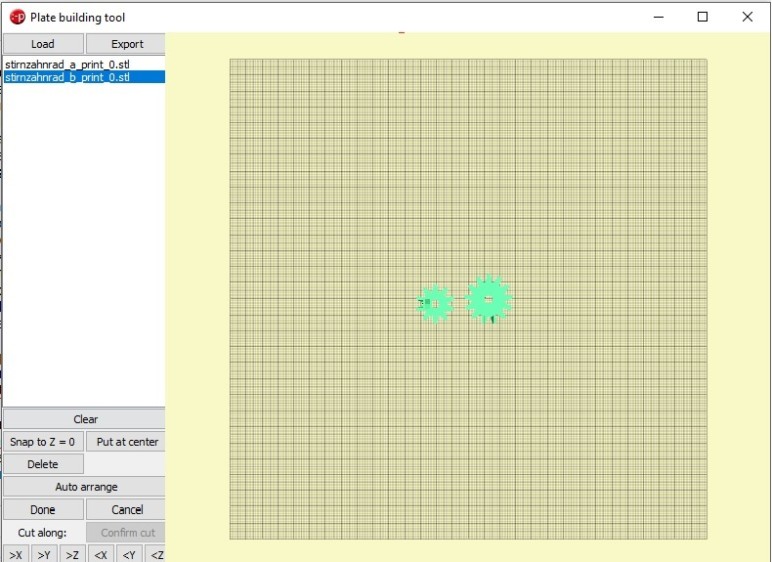Screen dimensions: 772x562
Task: Select stirnzahnrad_a_print_0.stl in the file list
Action: click(x=67, y=64)
